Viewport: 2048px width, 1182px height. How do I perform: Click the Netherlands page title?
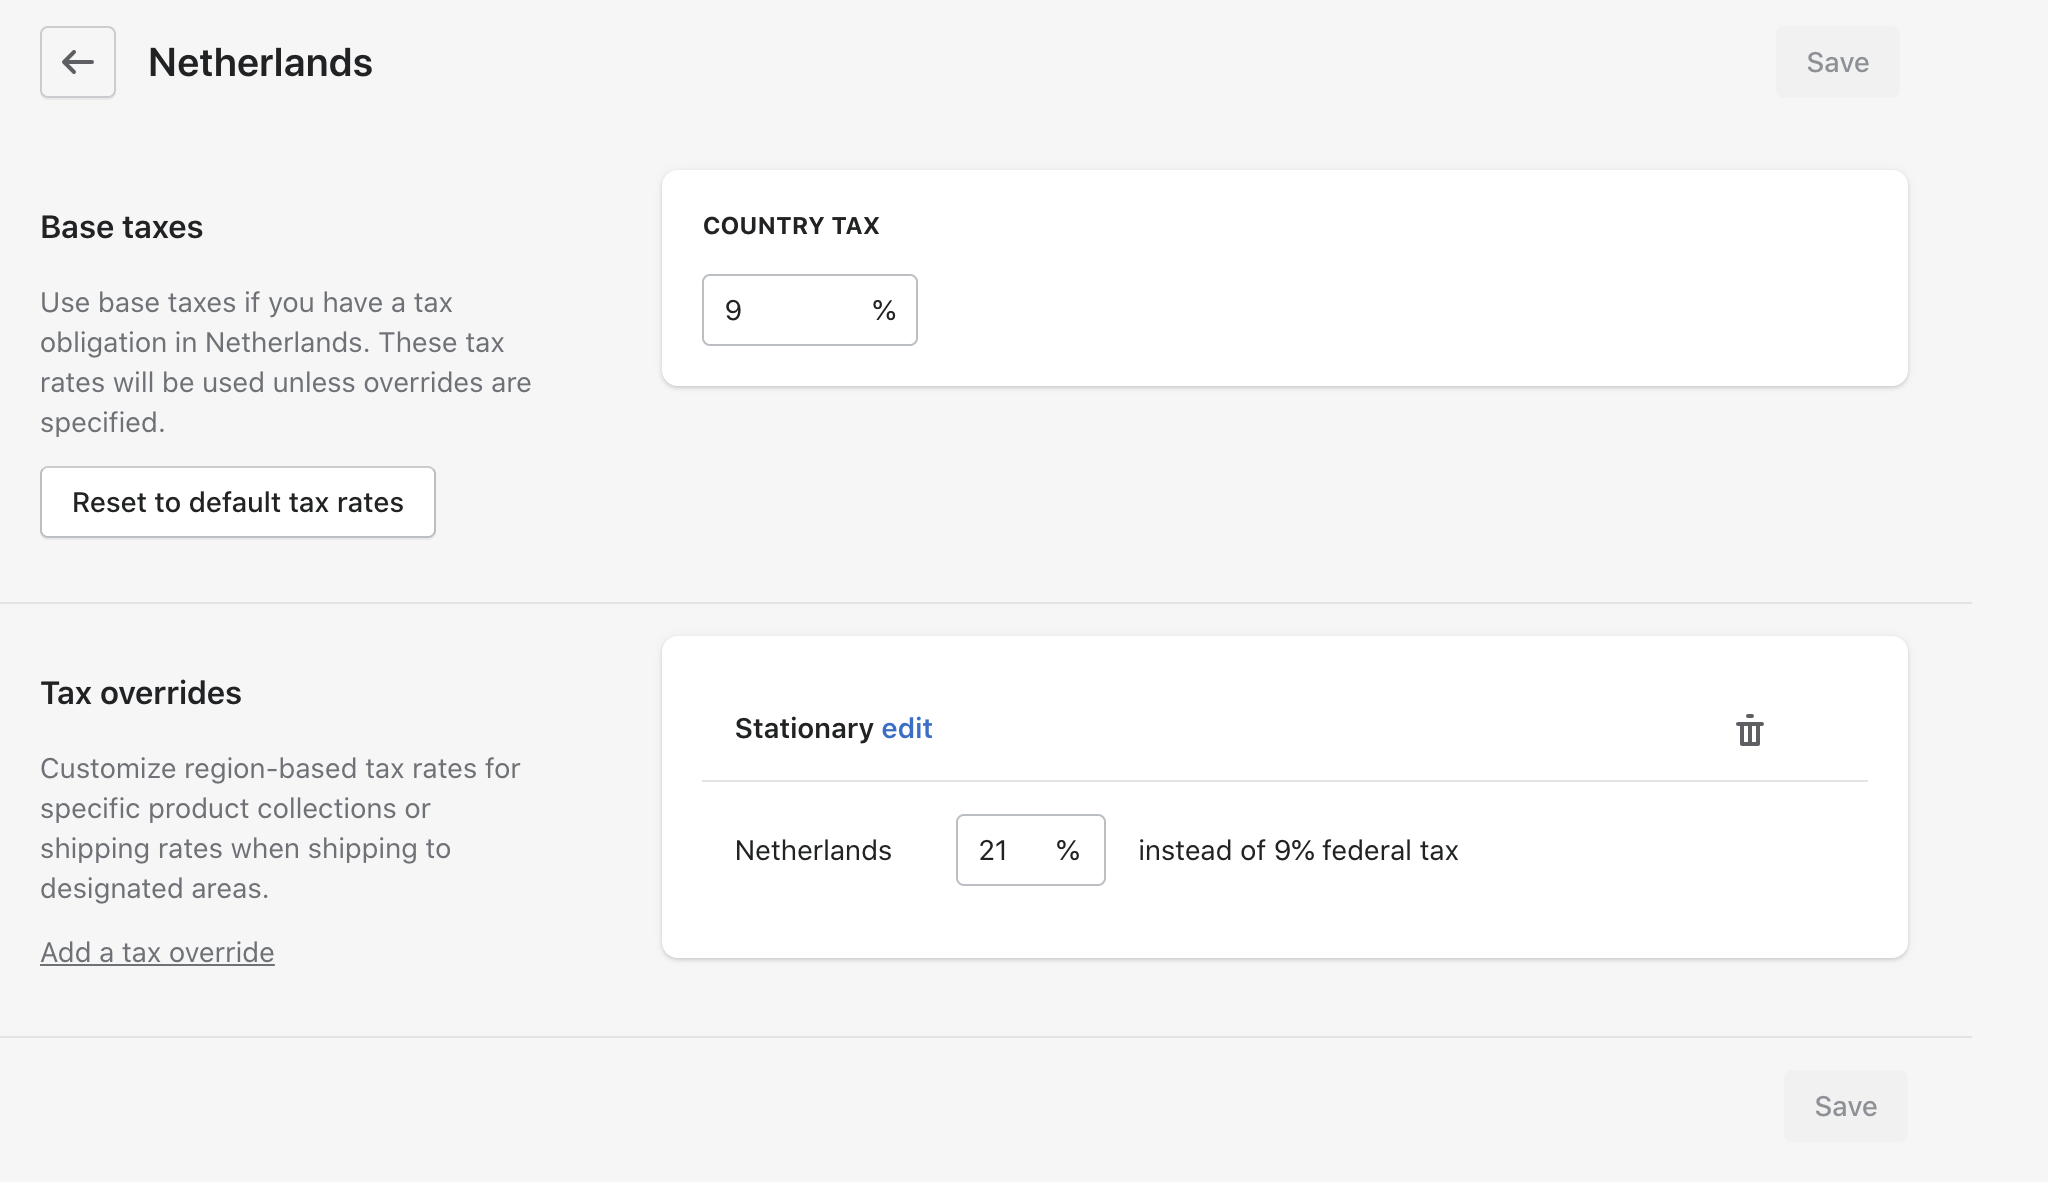click(x=260, y=62)
